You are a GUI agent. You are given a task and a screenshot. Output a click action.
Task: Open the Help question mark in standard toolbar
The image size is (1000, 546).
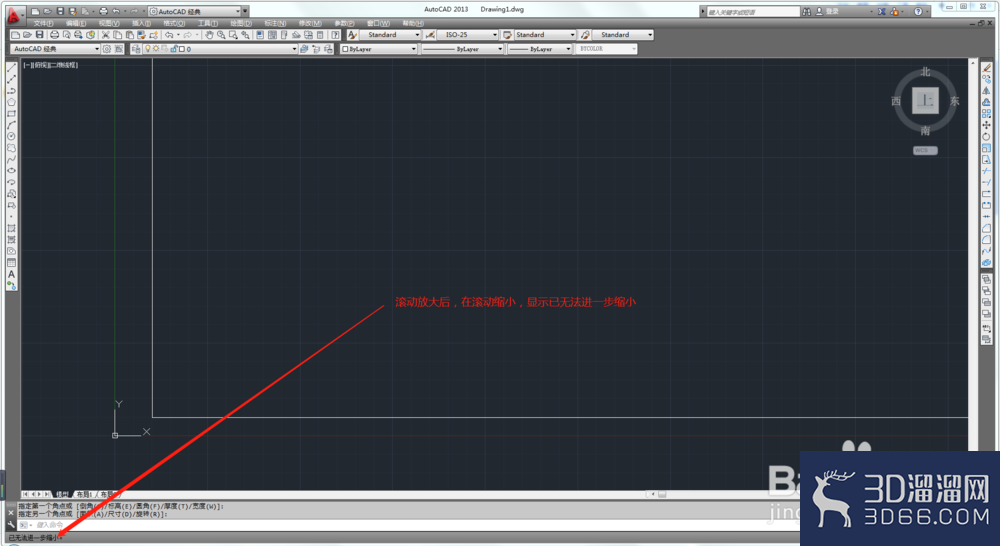coord(335,35)
